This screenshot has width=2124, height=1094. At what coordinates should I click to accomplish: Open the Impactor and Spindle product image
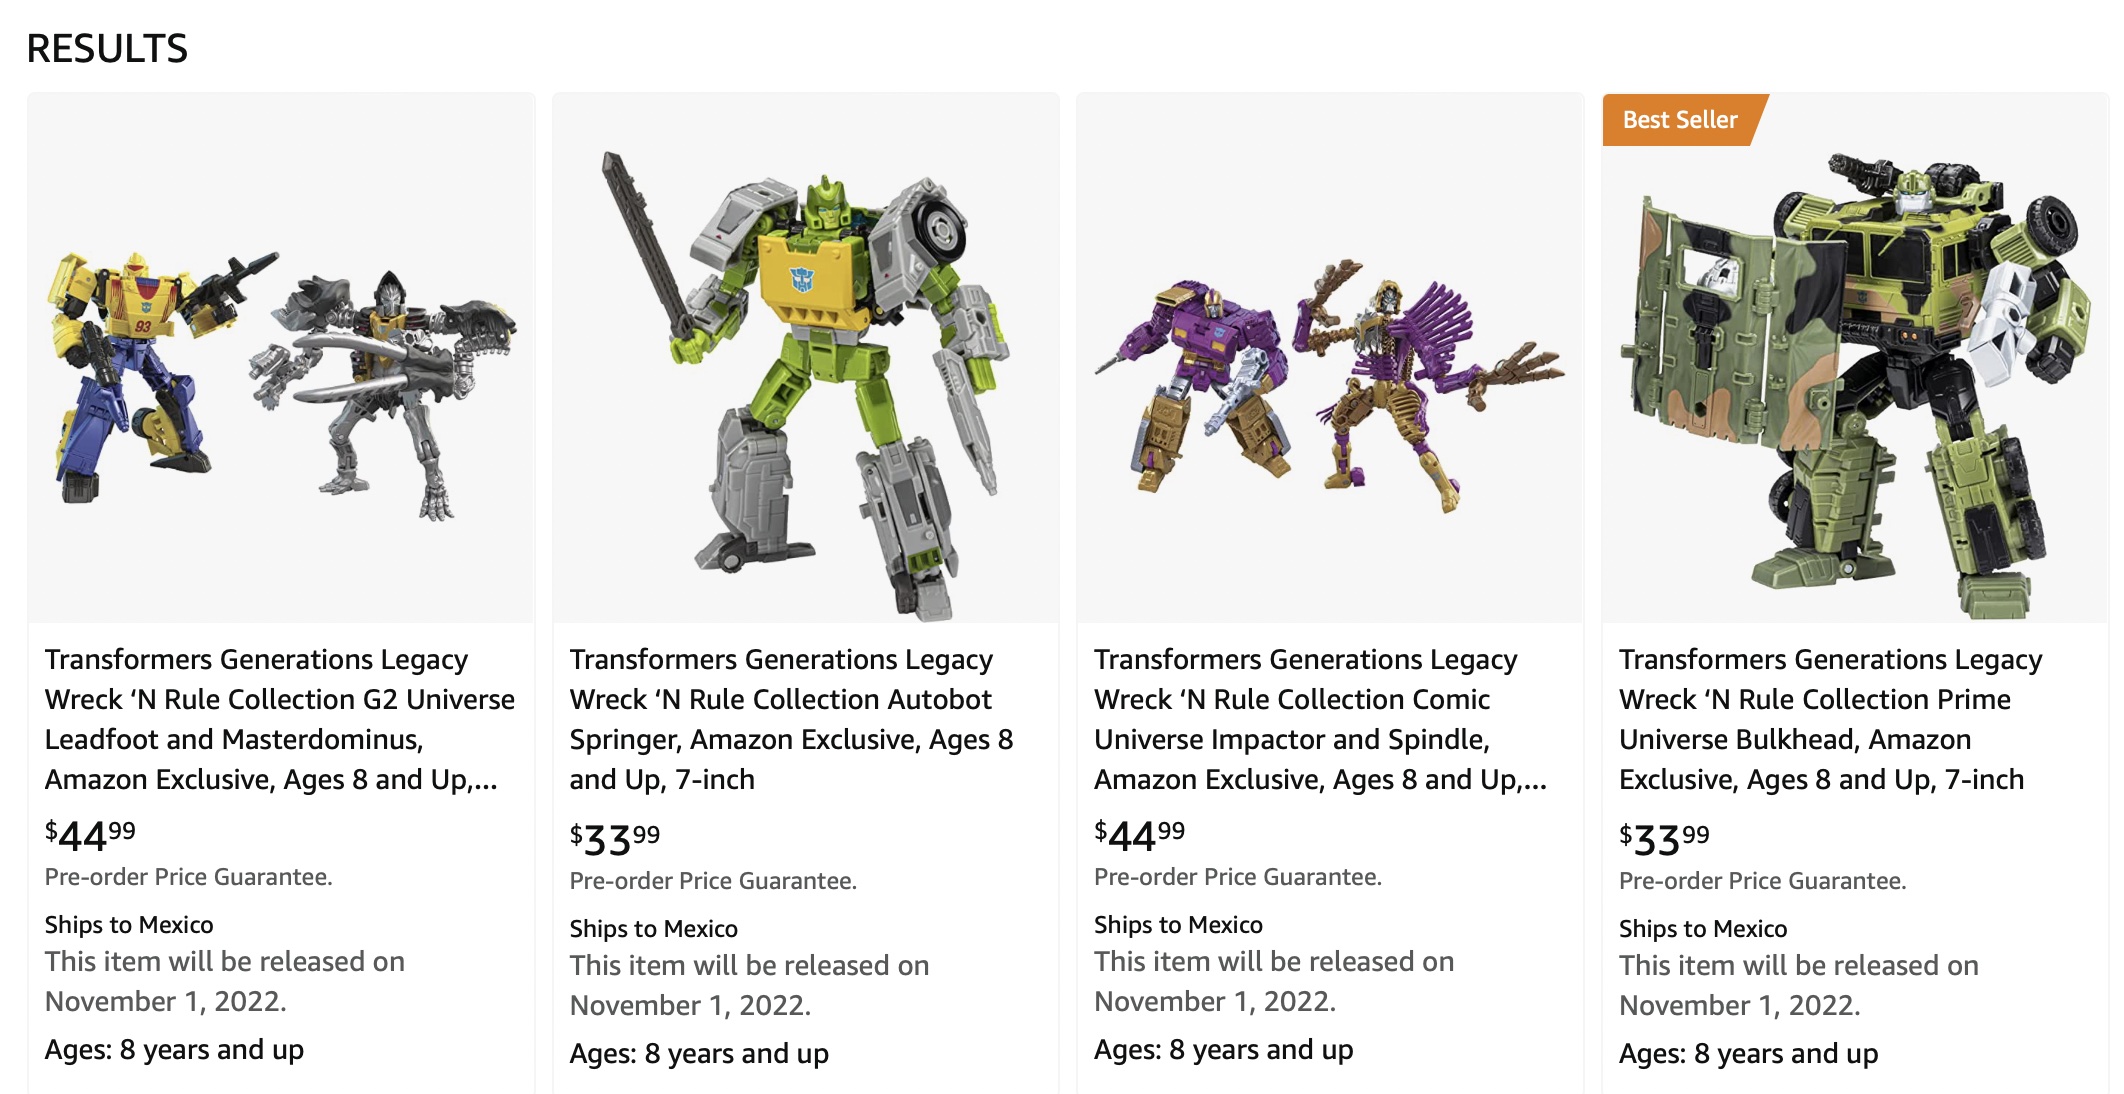[1330, 380]
